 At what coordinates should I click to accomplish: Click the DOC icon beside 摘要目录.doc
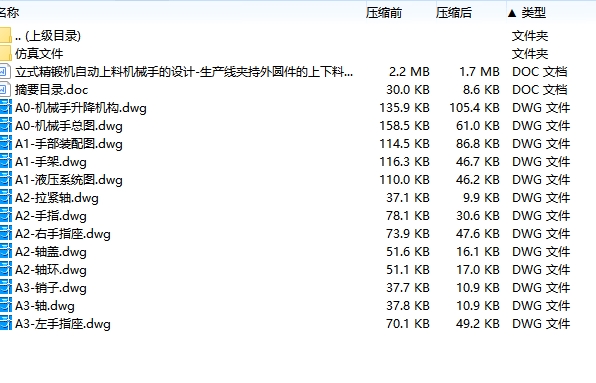[x=5, y=89]
